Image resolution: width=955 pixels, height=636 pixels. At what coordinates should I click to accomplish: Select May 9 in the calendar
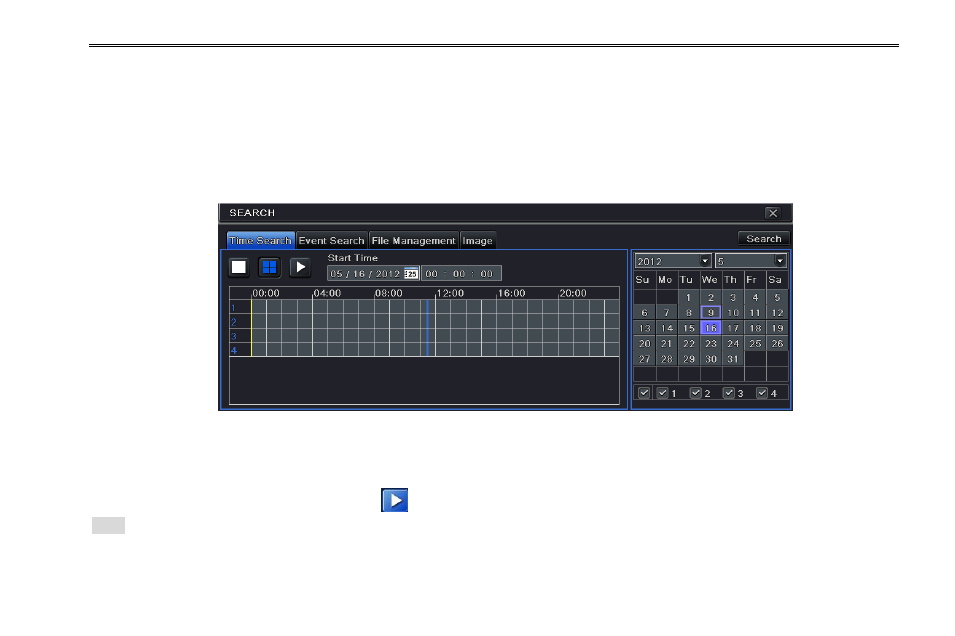[x=711, y=313]
